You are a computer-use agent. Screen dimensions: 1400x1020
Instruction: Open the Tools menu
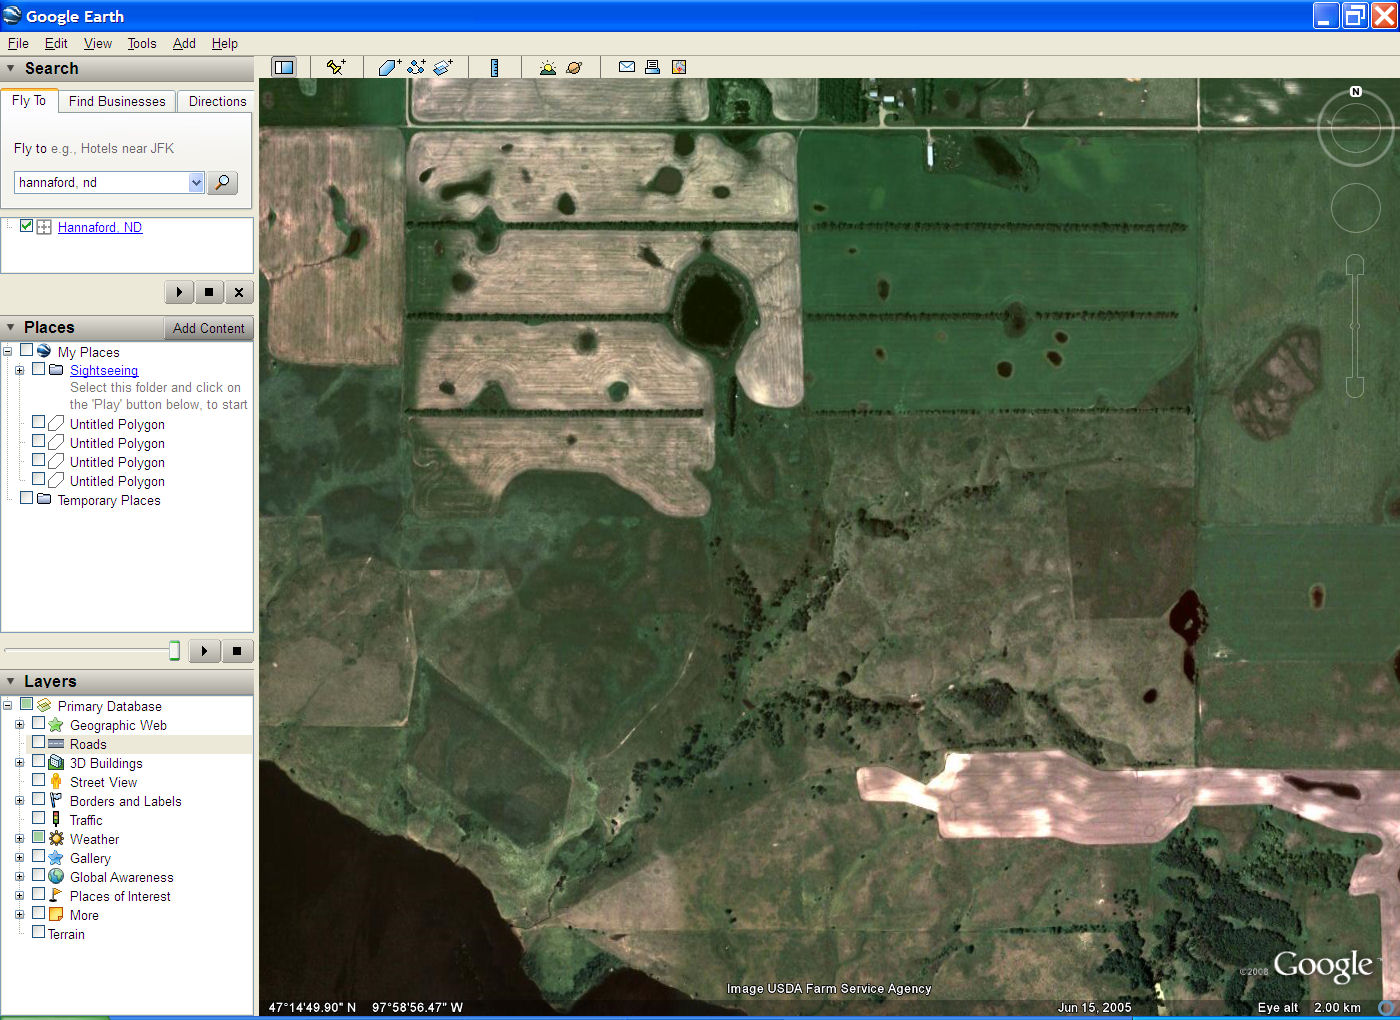(142, 43)
